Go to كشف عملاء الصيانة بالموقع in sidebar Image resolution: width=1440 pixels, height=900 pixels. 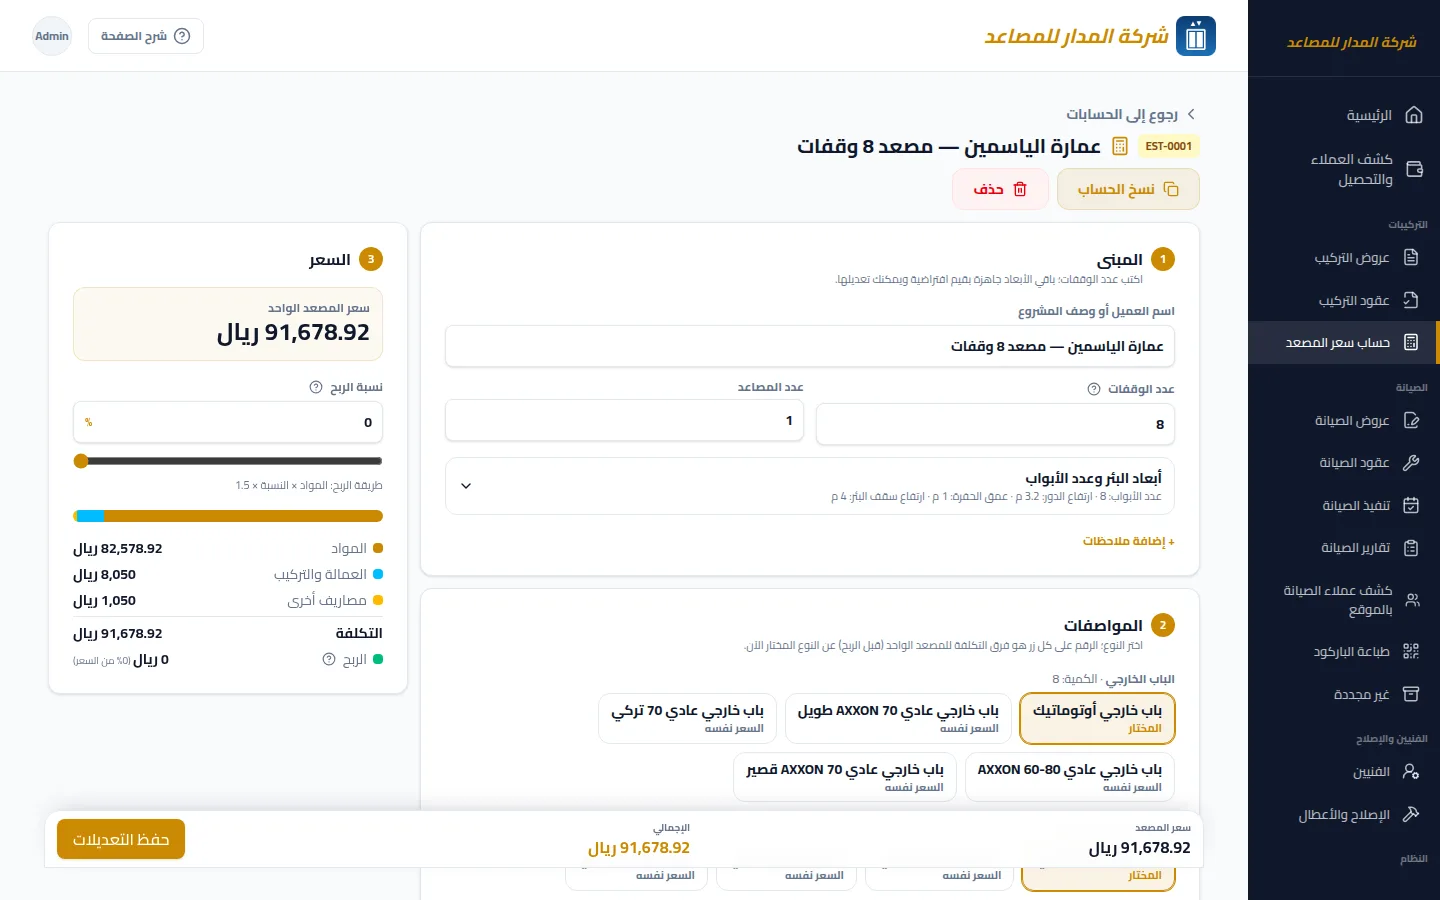point(1343,600)
